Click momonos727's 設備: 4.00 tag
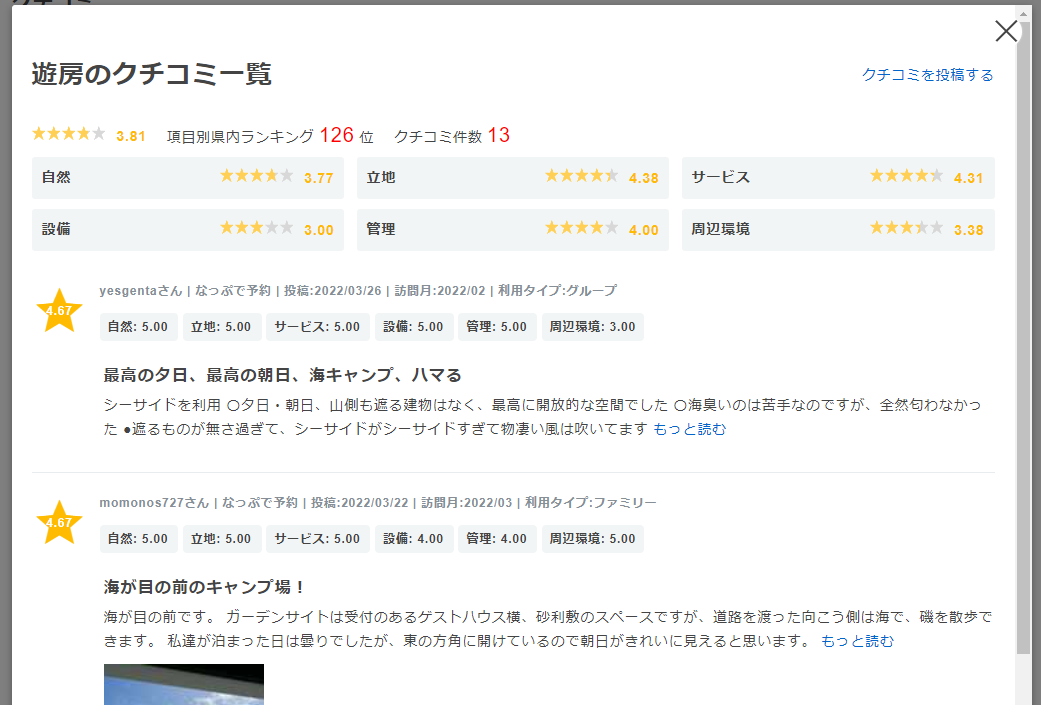Screen dimensions: 1041x705 (x=414, y=538)
